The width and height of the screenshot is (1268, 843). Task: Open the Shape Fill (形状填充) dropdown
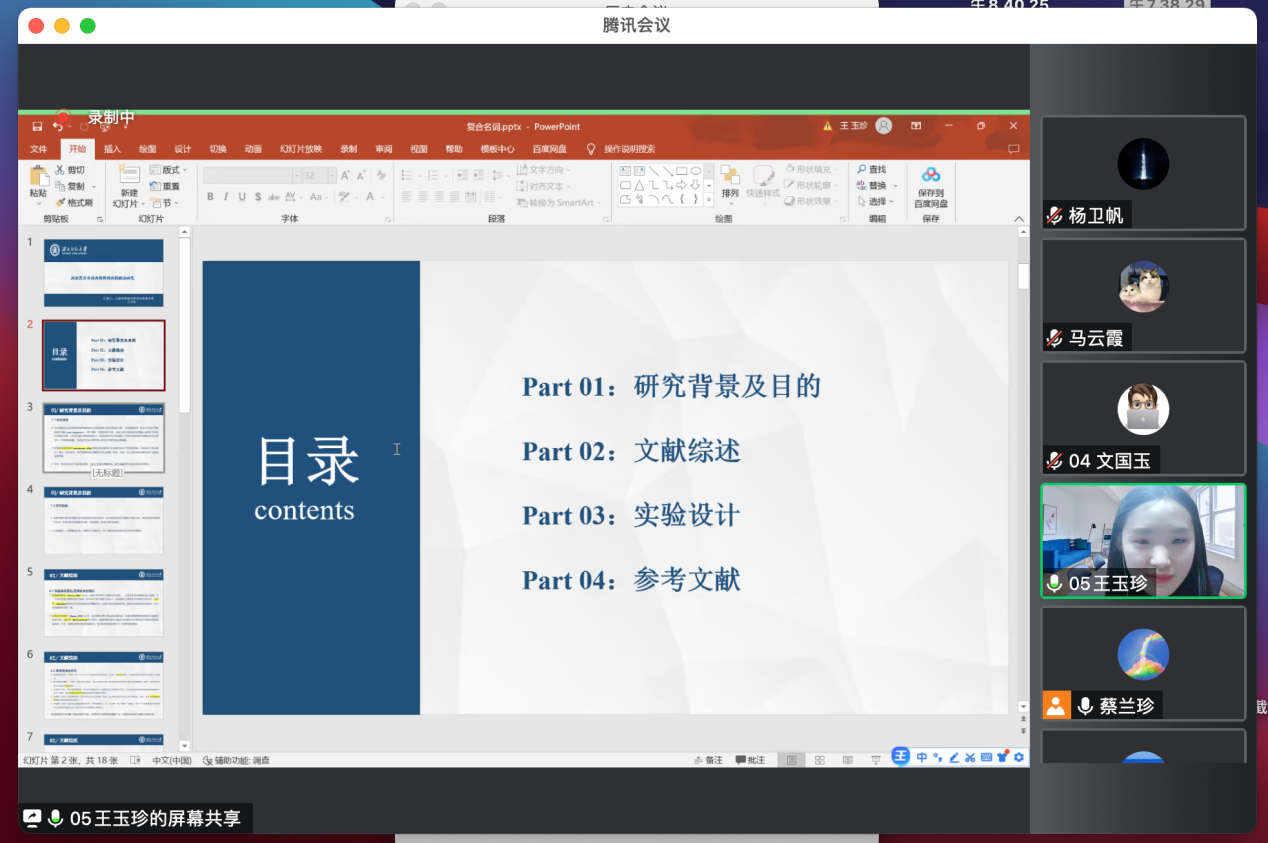point(810,170)
